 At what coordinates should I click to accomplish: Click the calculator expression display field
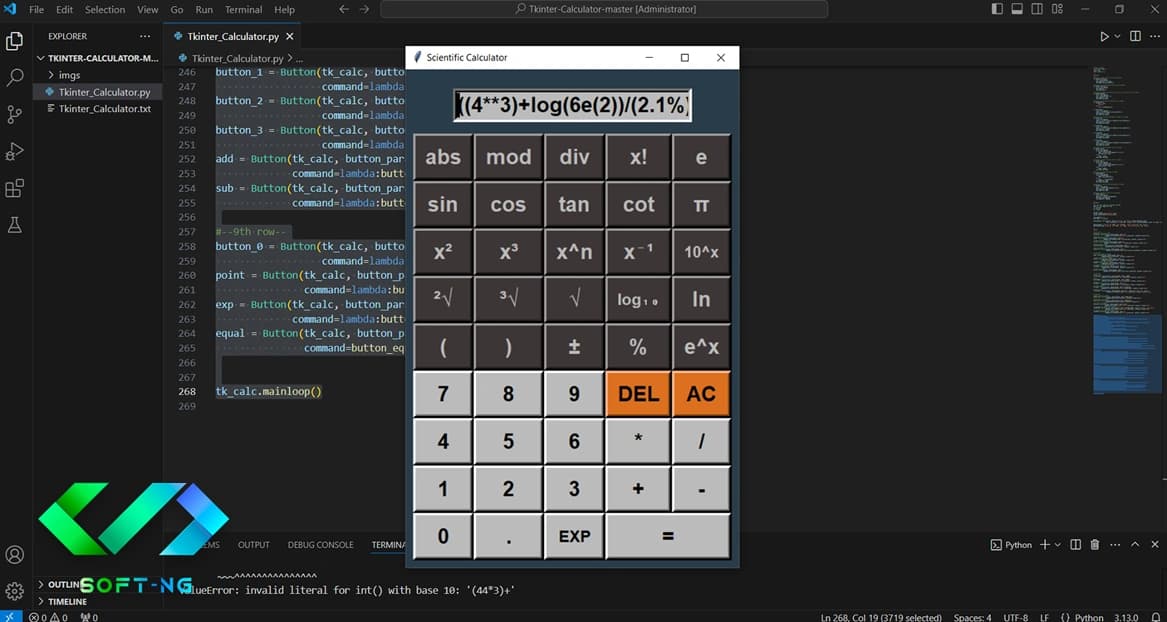(x=572, y=106)
